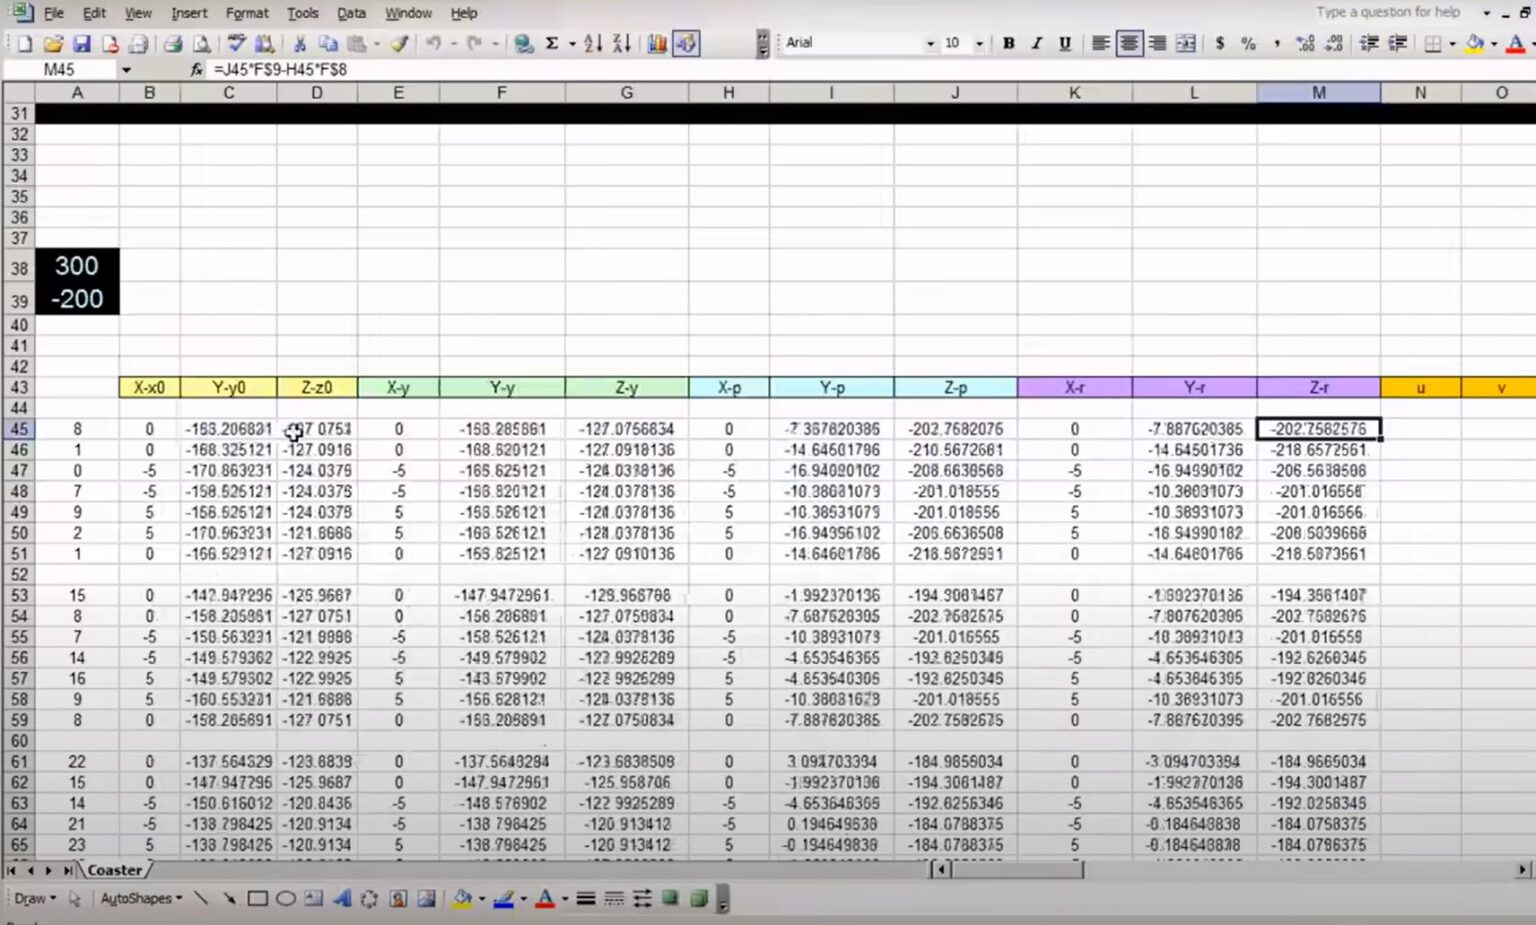The width and height of the screenshot is (1536, 925).
Task: Toggle italic formatting
Action: tap(1036, 44)
